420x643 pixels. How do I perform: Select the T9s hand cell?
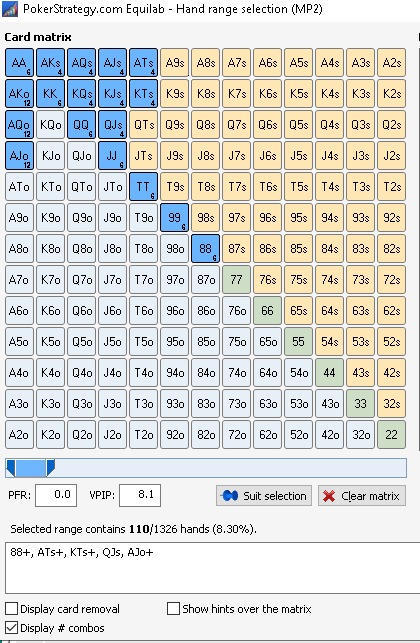click(x=174, y=187)
